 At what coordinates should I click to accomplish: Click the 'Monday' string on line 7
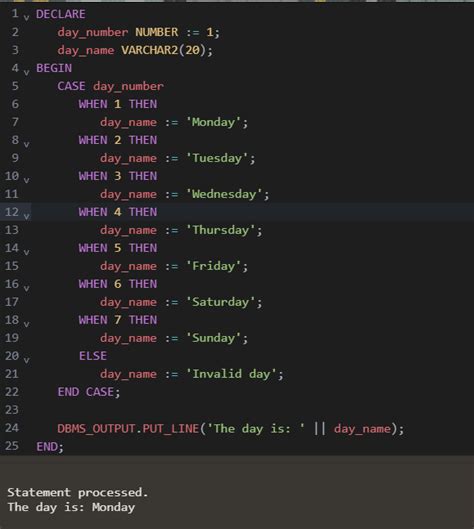[214, 122]
